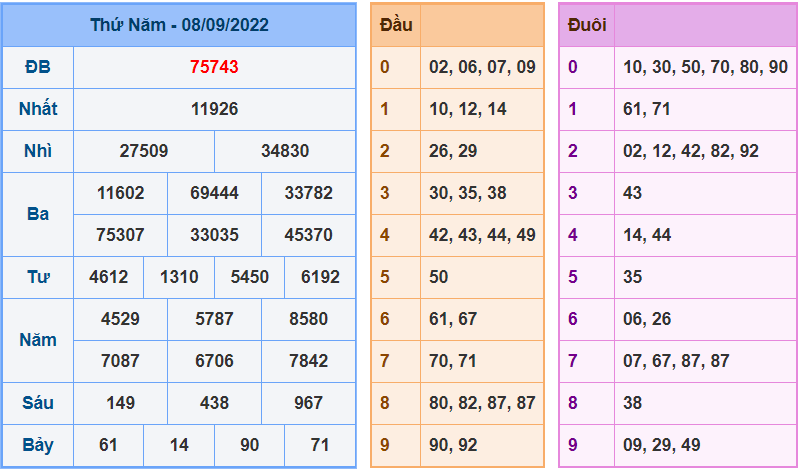Click the Nhất prize number 11926
This screenshot has width=798, height=469.
[214, 109]
